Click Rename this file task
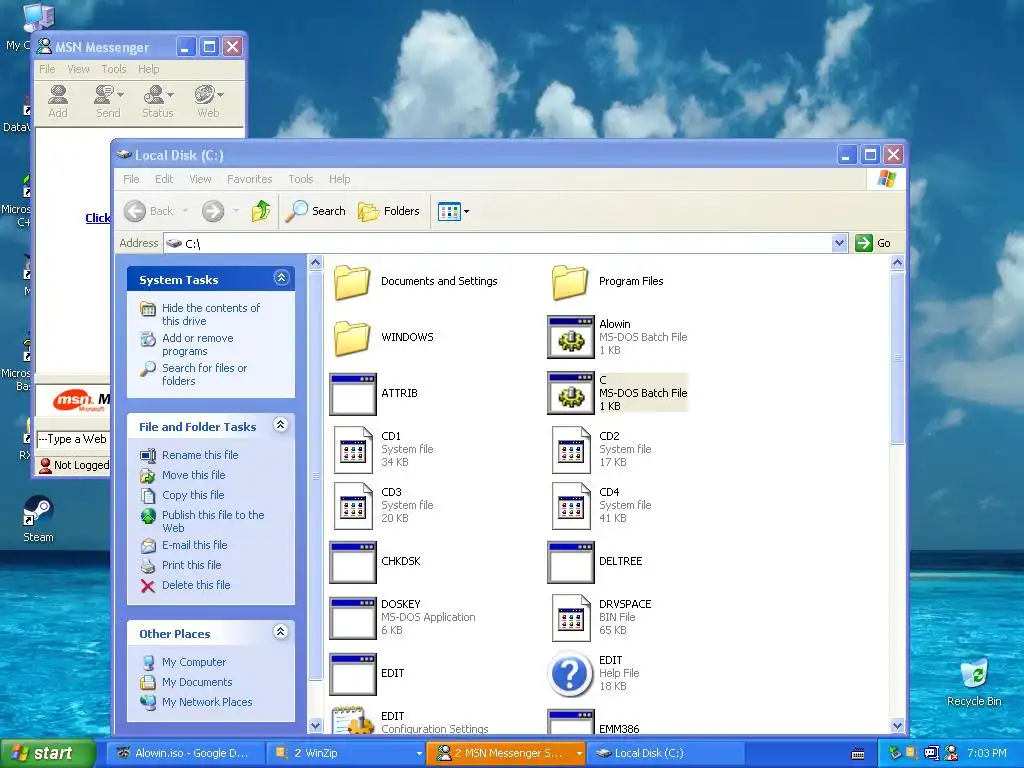 [200, 455]
